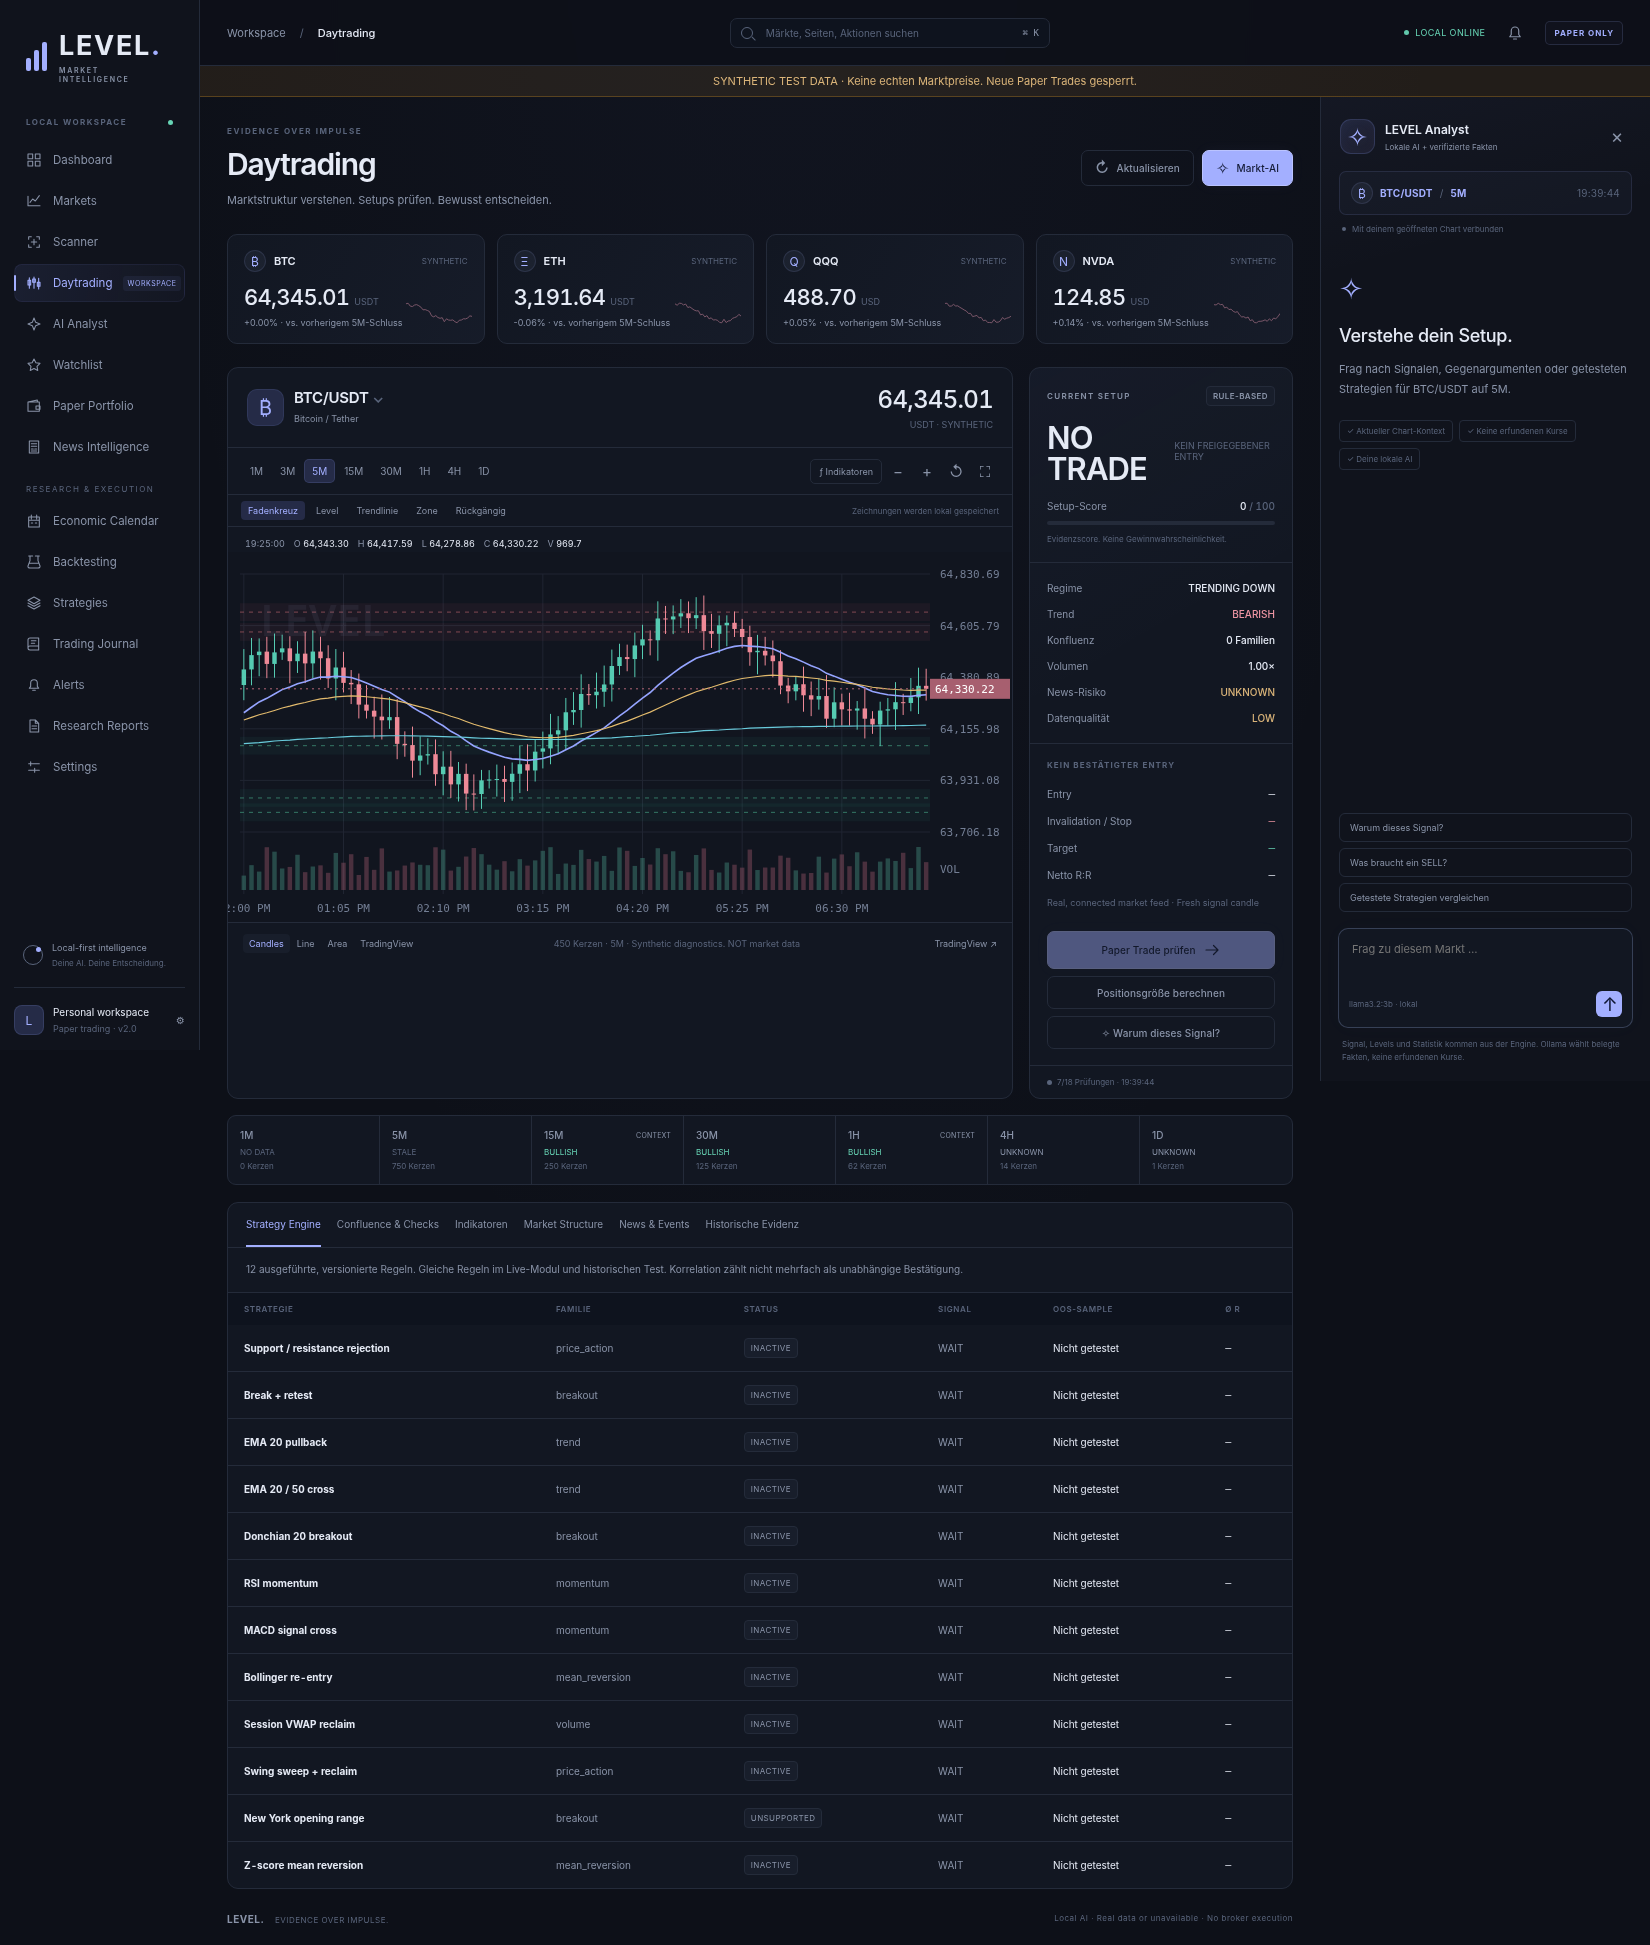Open Alerts bell in sidebar
Viewport: 1650px width, 1945px height.
tap(34, 685)
